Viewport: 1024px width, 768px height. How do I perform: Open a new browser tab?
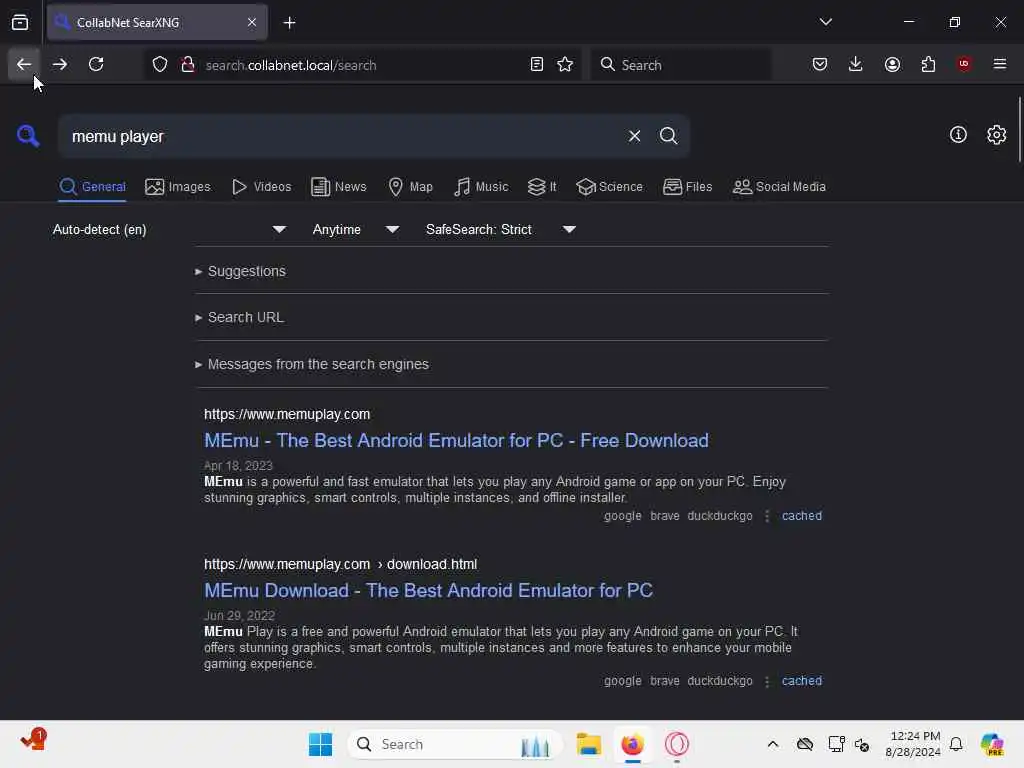tap(289, 23)
